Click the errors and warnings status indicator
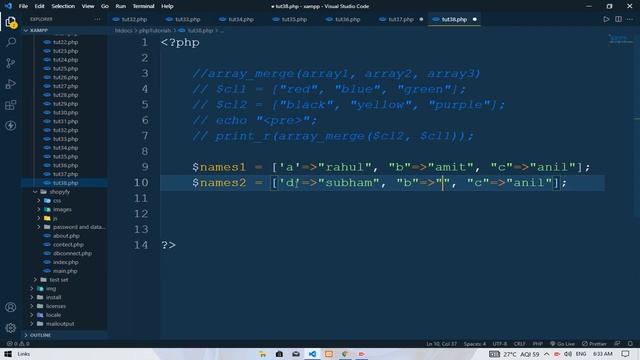This screenshot has height=360, width=640. (x=18, y=344)
